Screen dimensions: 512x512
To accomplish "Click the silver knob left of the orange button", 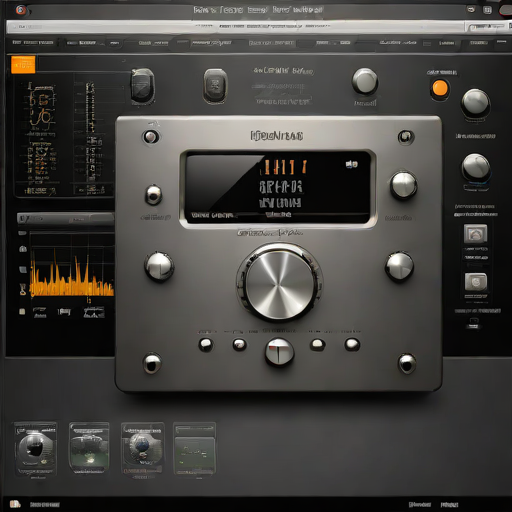I will point(365,81).
